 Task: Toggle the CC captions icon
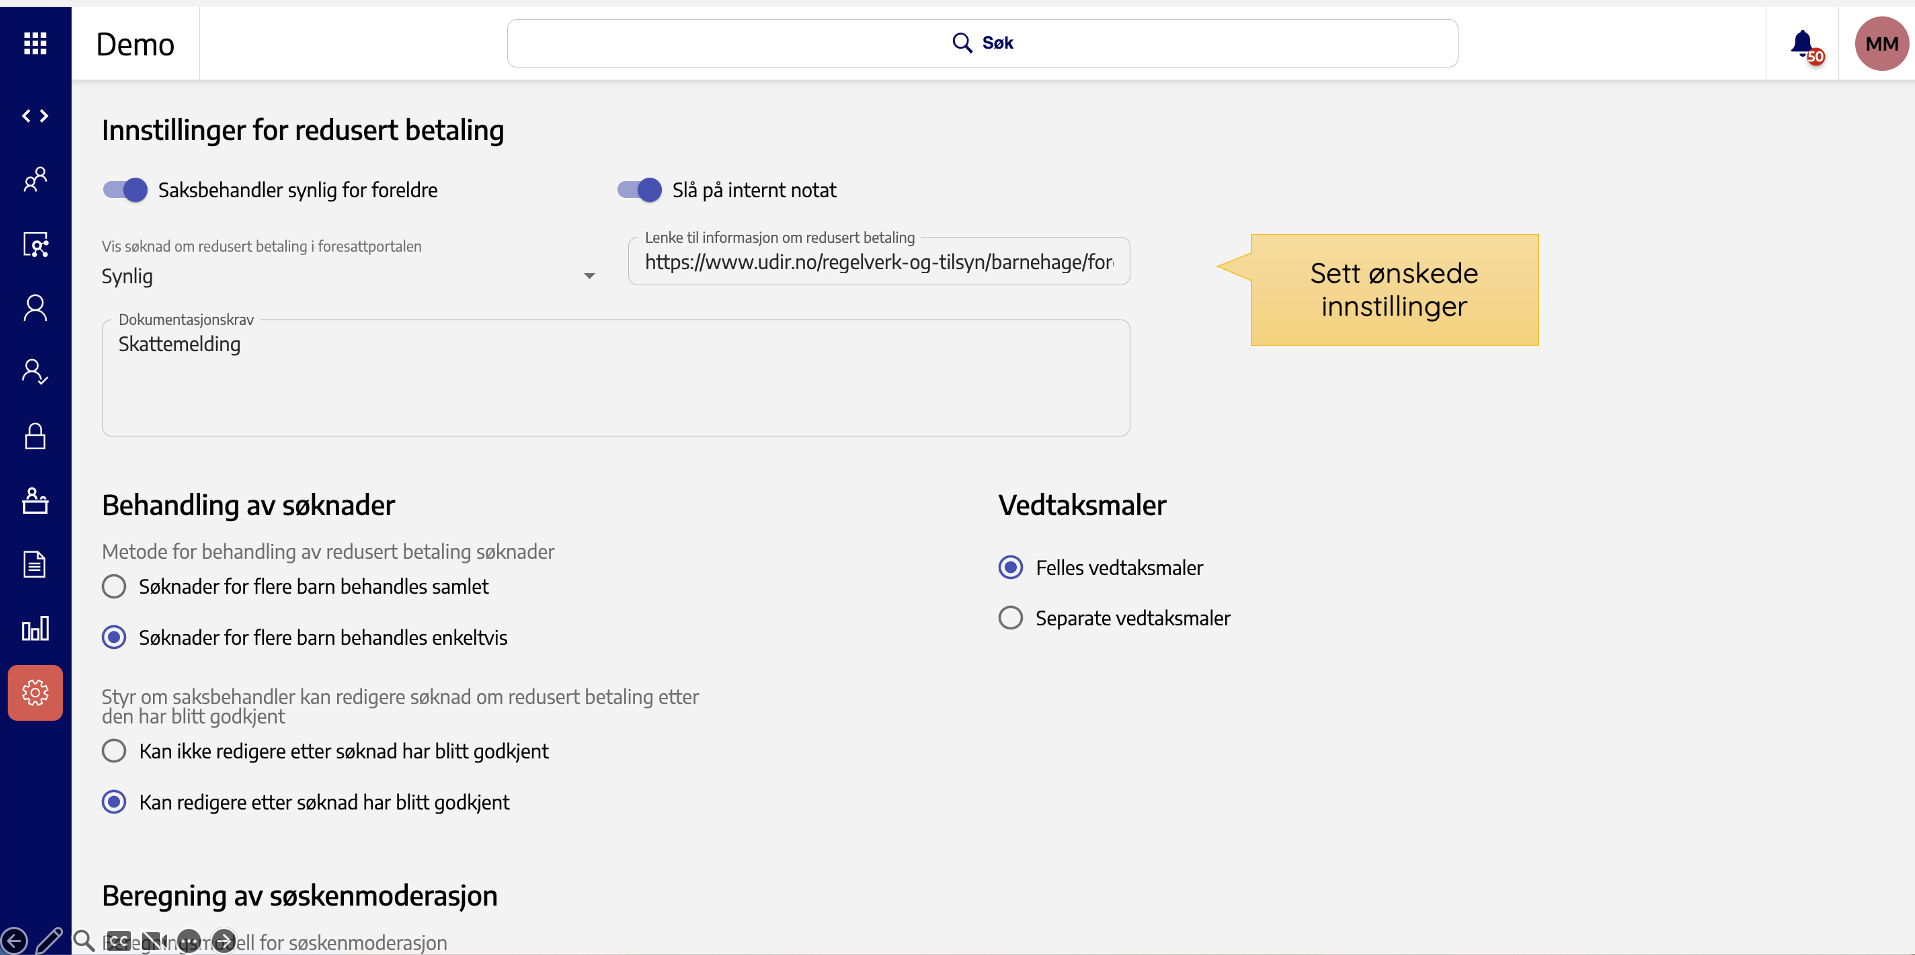pyautogui.click(x=118, y=941)
